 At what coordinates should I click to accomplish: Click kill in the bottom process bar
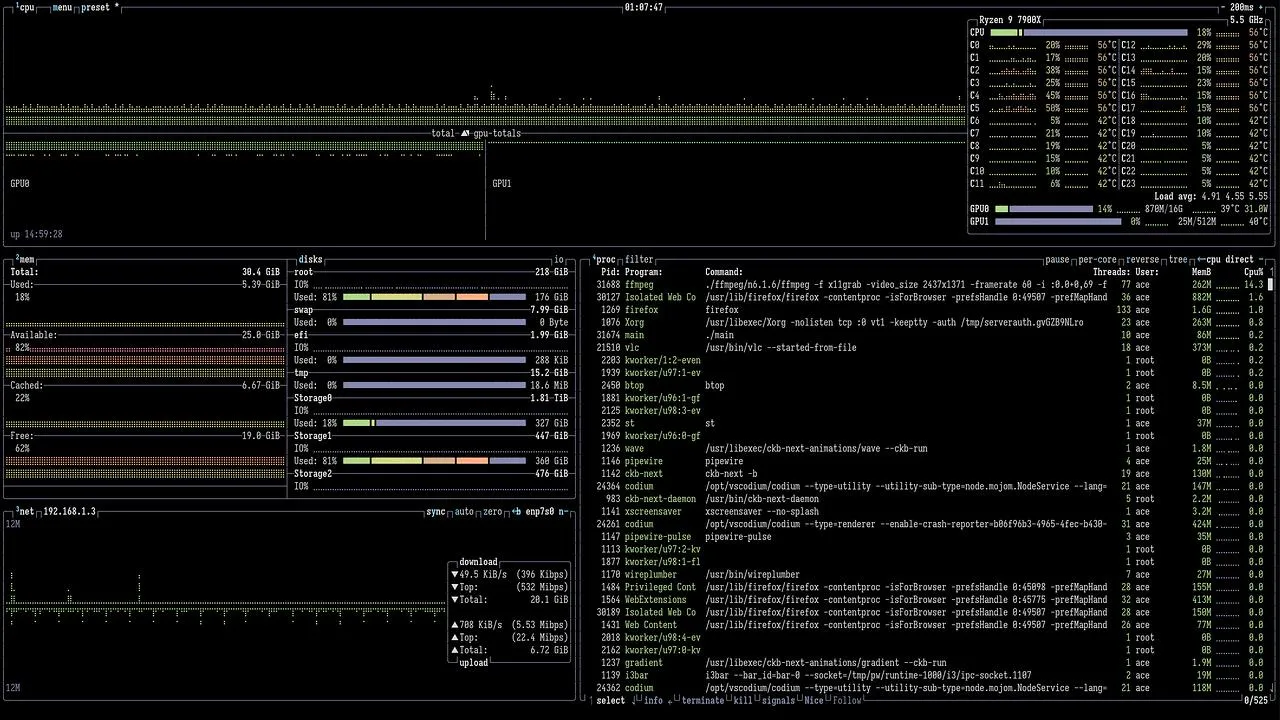(743, 700)
